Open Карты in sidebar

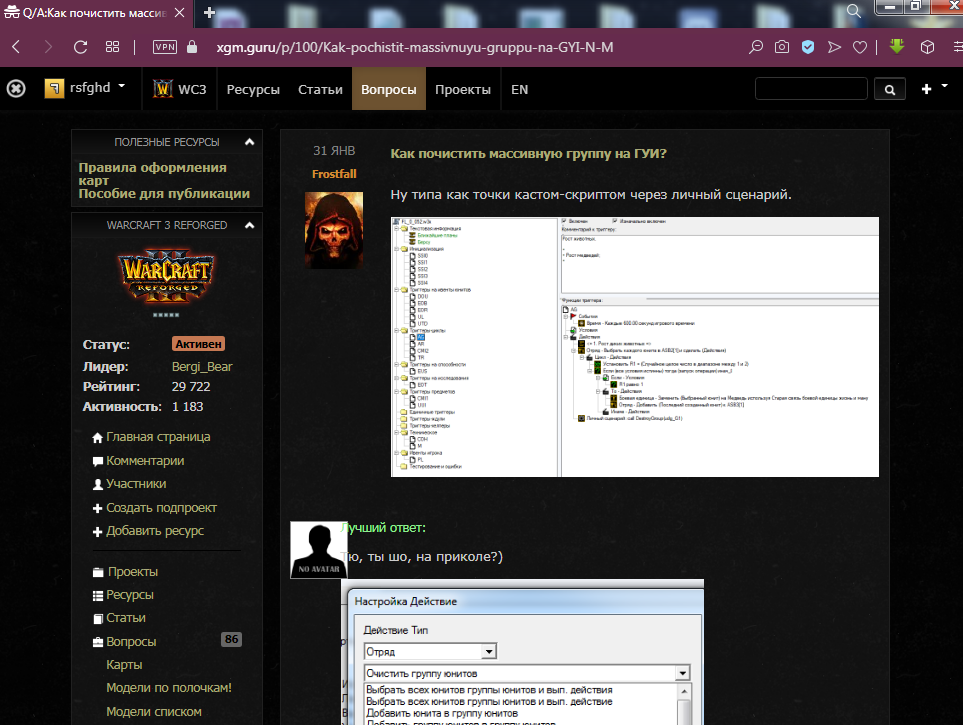[x=124, y=665]
